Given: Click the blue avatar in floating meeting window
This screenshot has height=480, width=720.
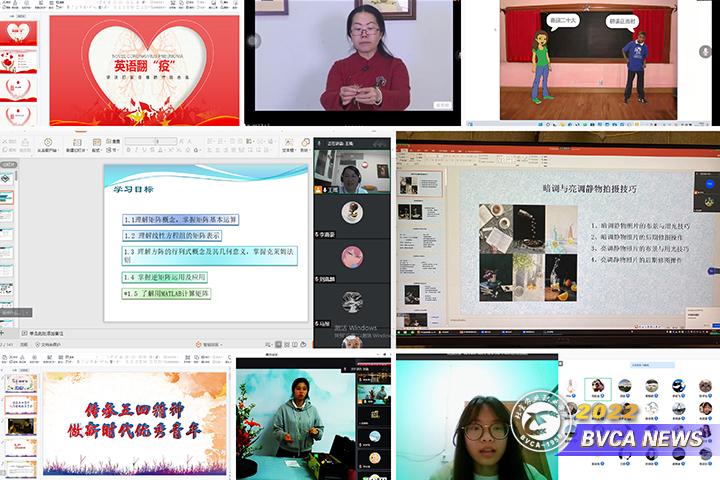Looking at the screenshot, I should [709, 185].
